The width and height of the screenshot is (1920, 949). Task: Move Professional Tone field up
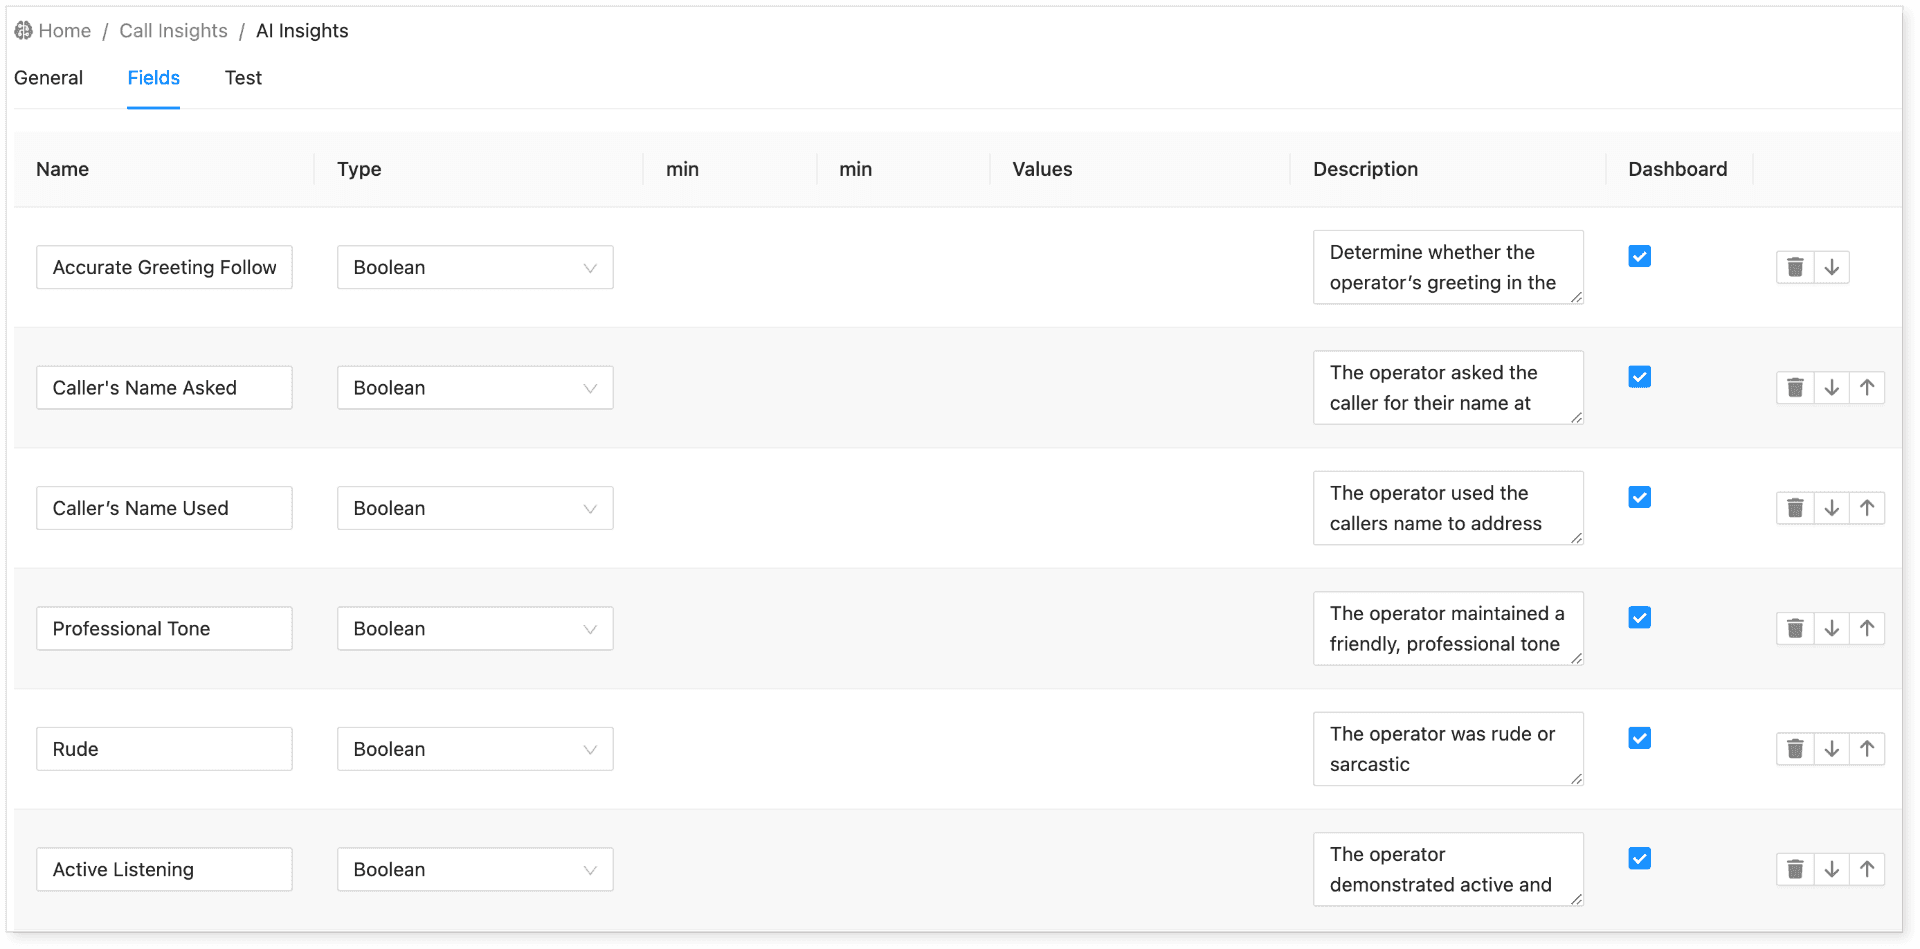(1867, 628)
